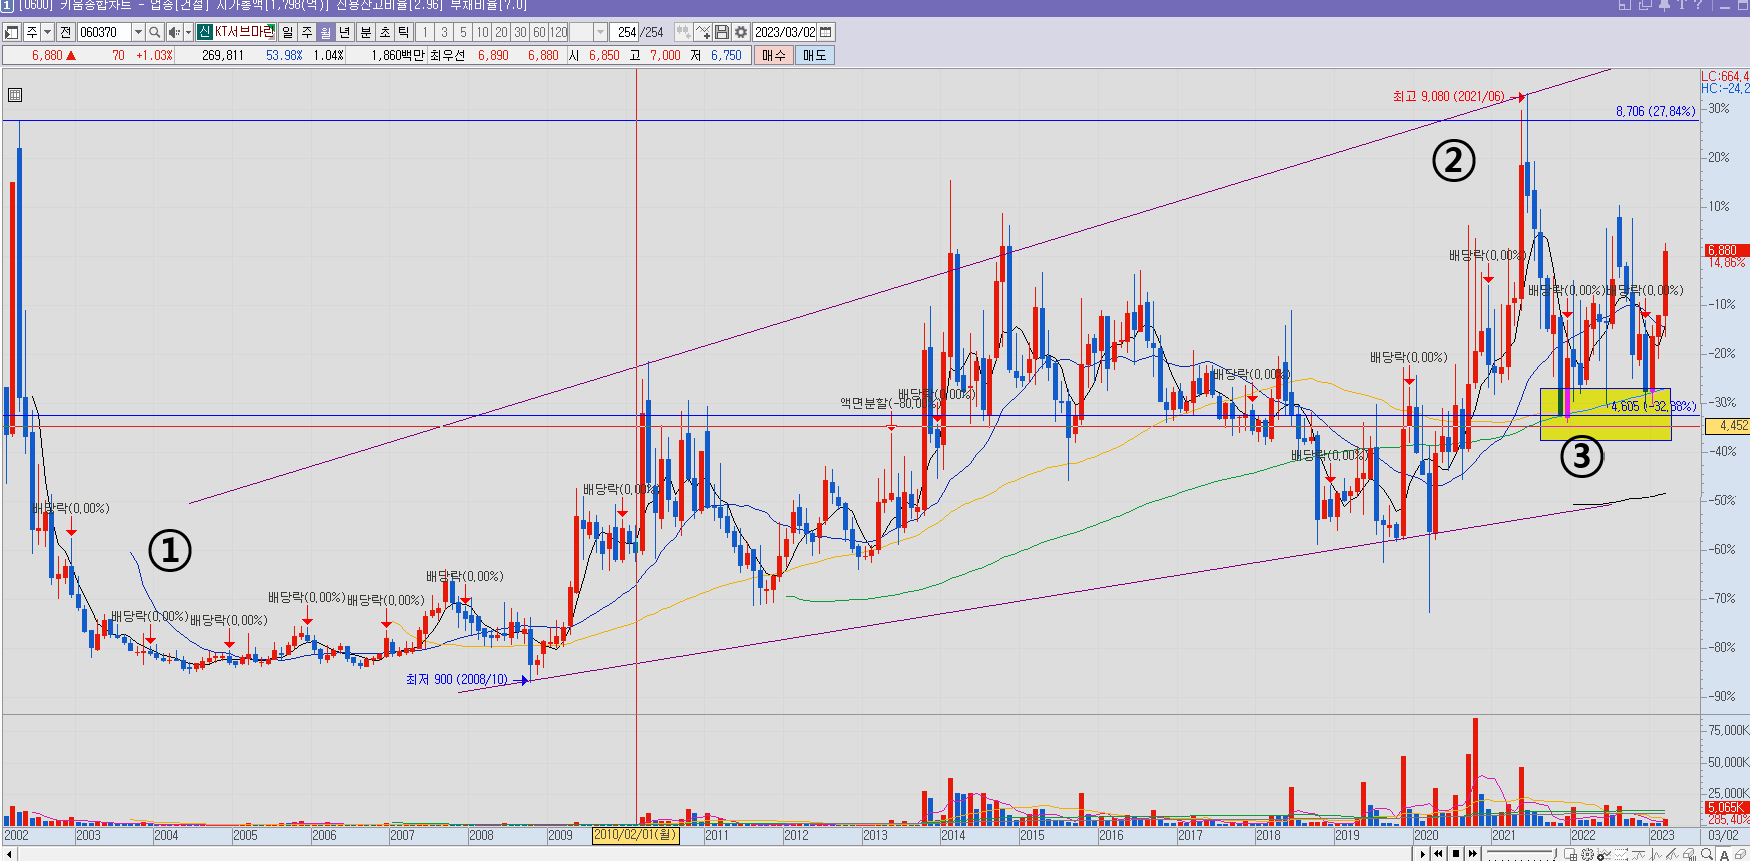Click the 주 selector at toolbar left
Image resolution: width=1750 pixels, height=861 pixels.
click(x=32, y=32)
